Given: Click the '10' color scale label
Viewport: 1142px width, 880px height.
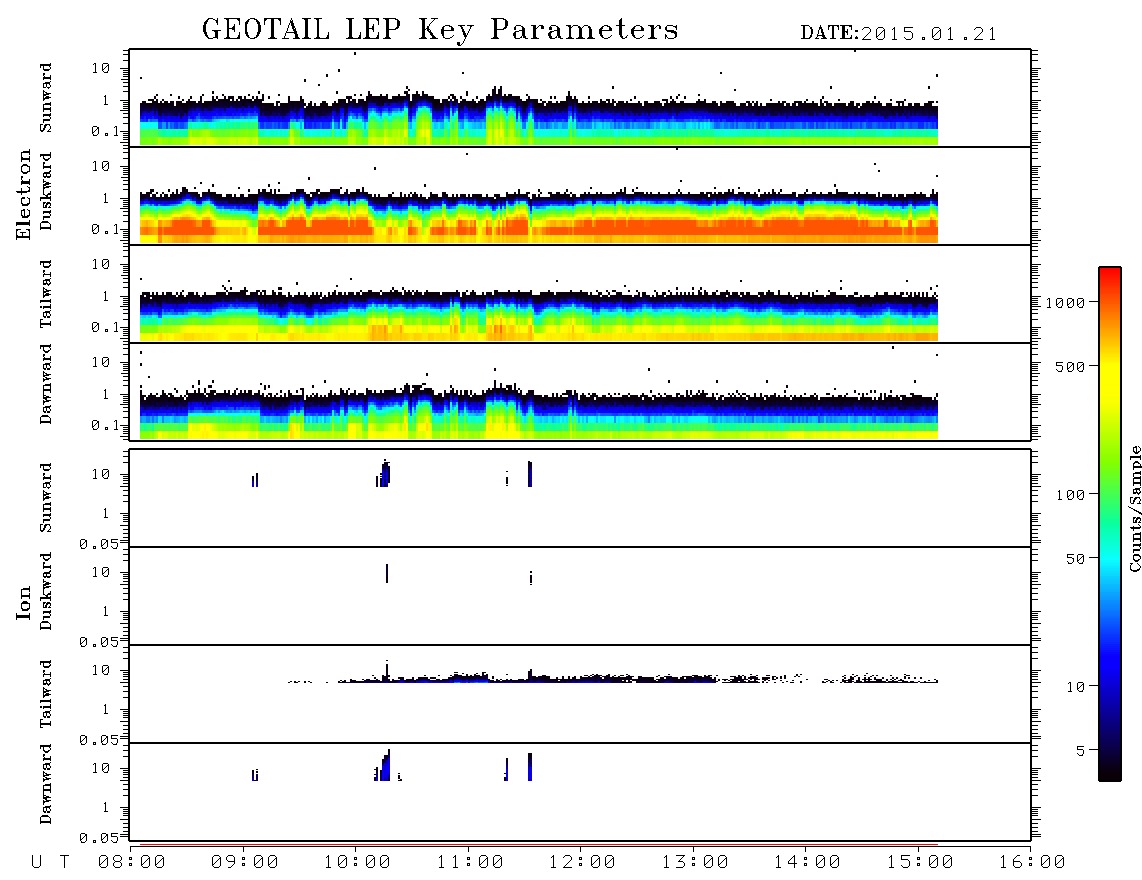Looking at the screenshot, I should 1076,686.
